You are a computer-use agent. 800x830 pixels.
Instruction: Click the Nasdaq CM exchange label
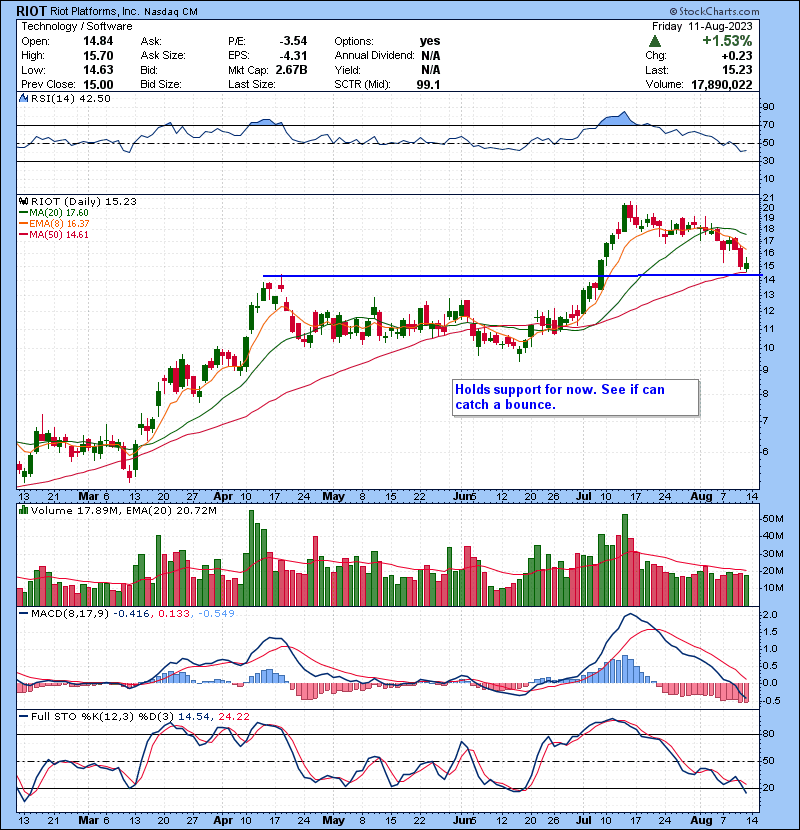171,12
